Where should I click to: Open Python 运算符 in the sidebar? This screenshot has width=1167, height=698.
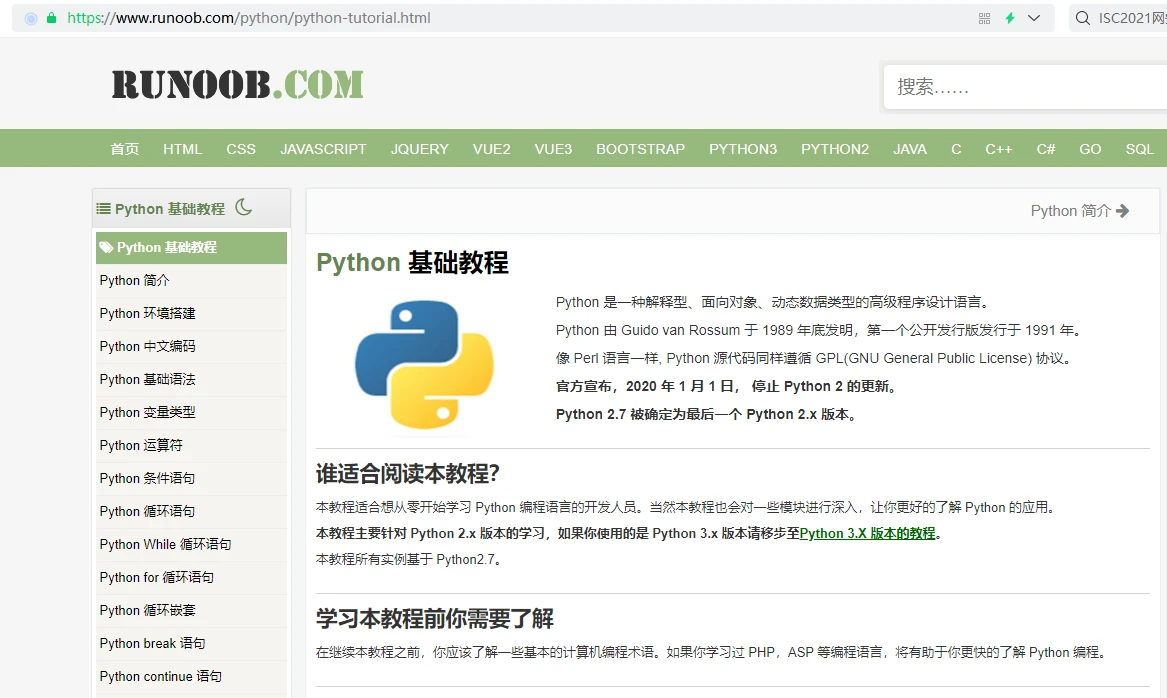click(x=191, y=446)
